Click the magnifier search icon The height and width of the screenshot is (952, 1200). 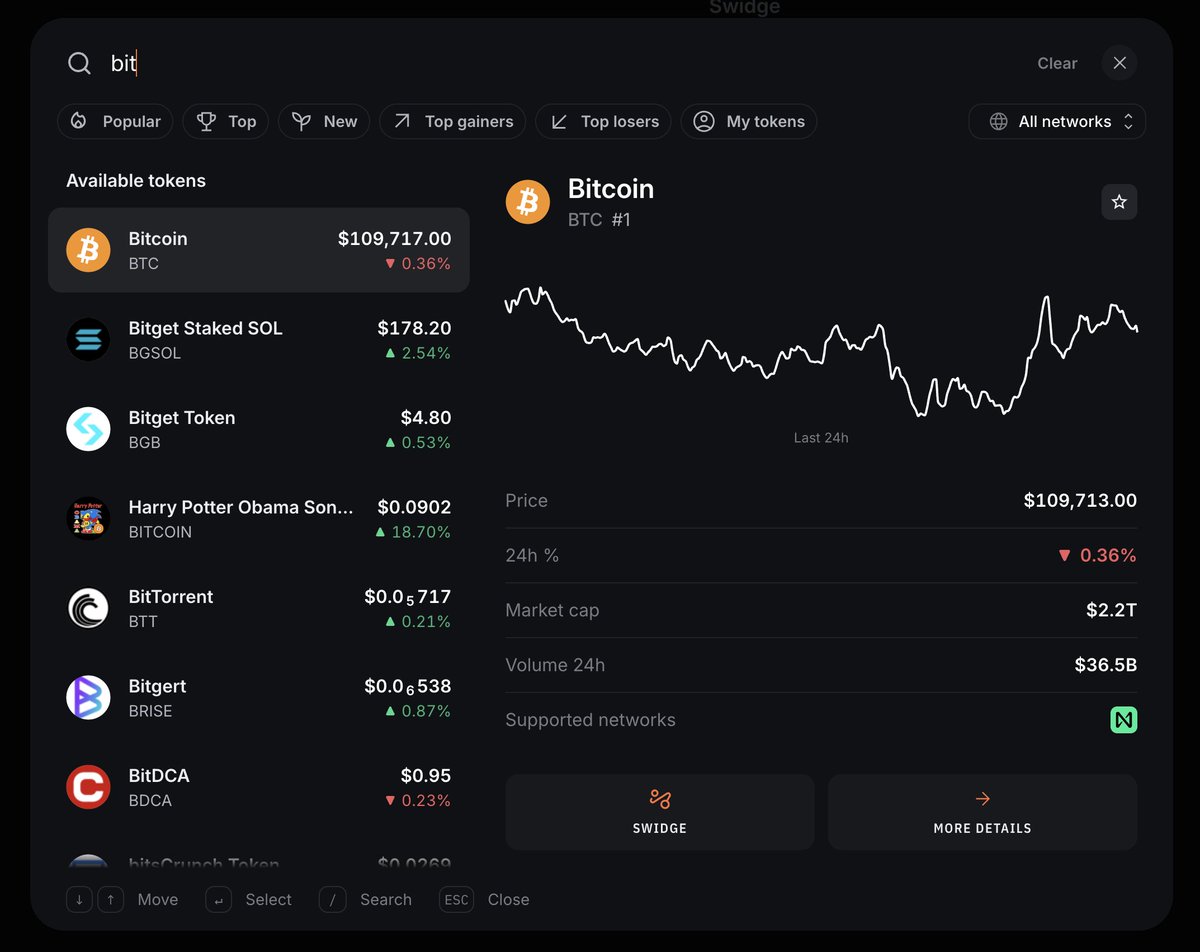tap(79, 63)
